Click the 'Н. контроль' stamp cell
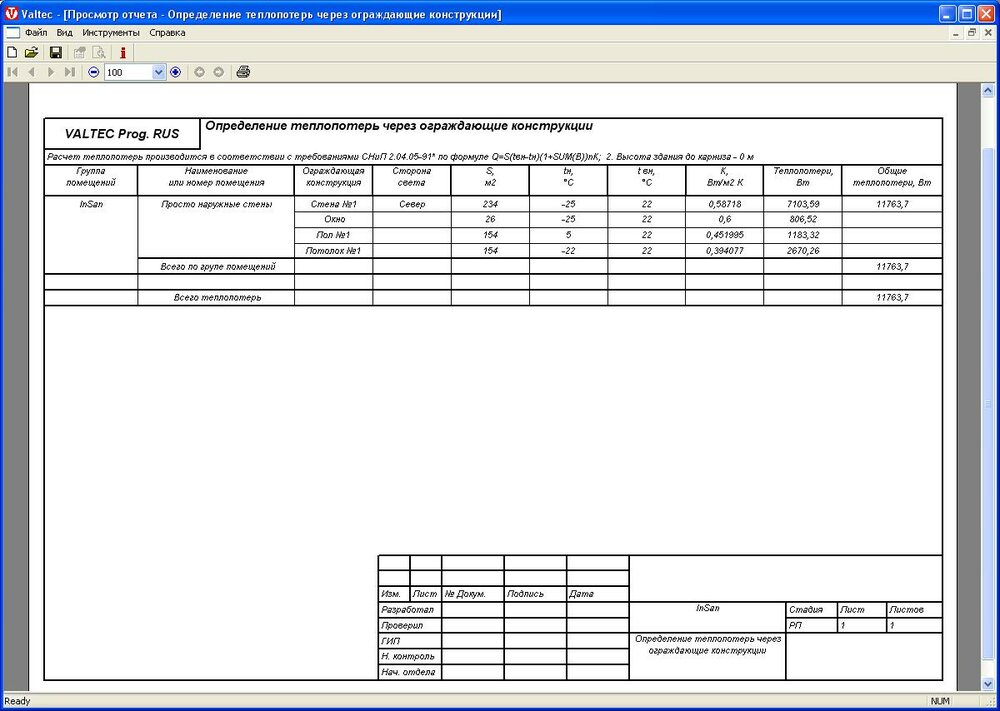This screenshot has width=1000, height=711. (409, 656)
